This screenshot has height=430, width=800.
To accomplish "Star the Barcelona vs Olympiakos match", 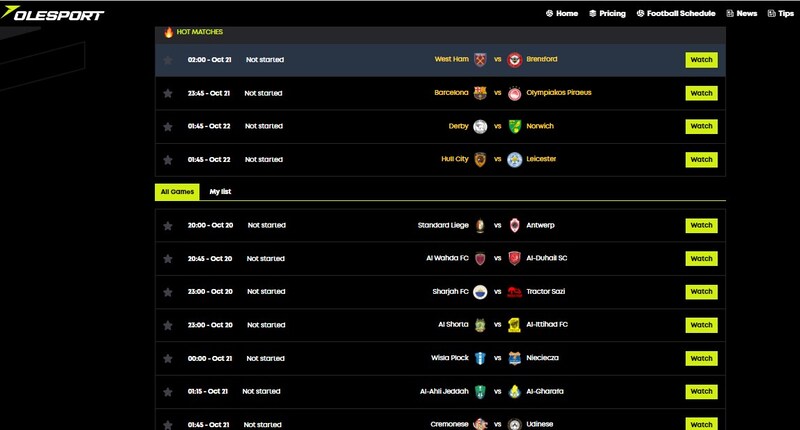I will point(168,93).
